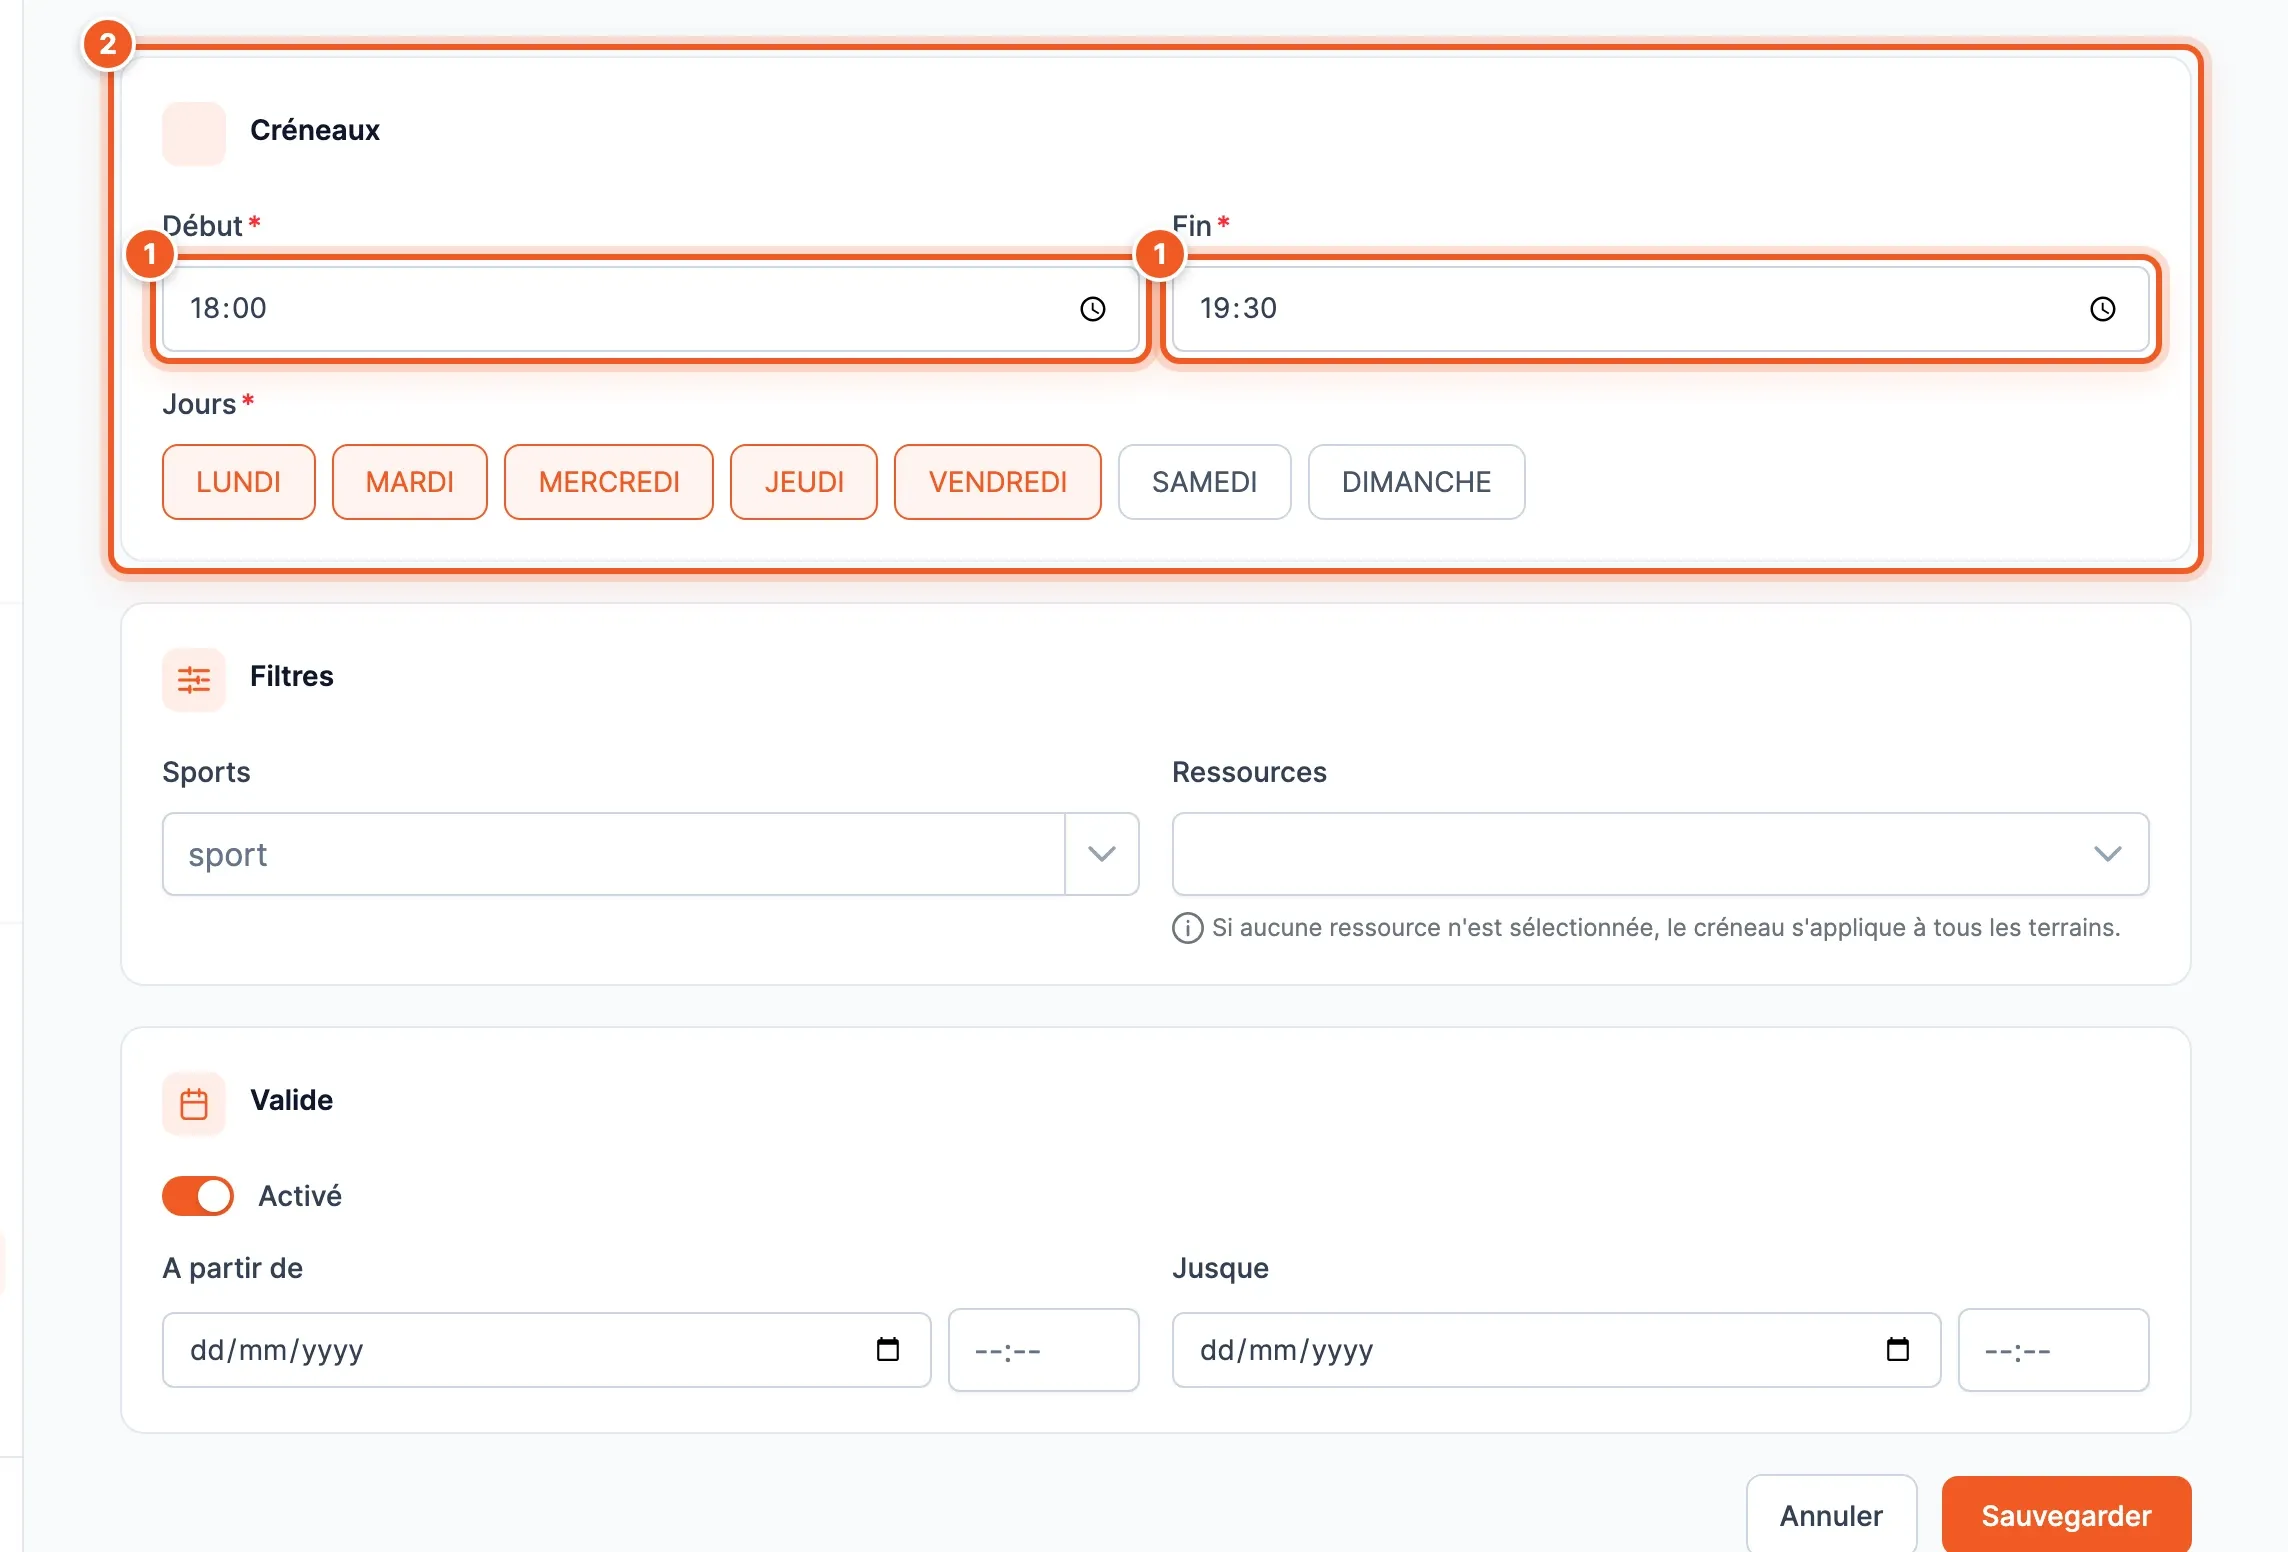The image size is (2288, 1552).
Task: Disable the Activé toggle switch
Action: click(x=198, y=1196)
